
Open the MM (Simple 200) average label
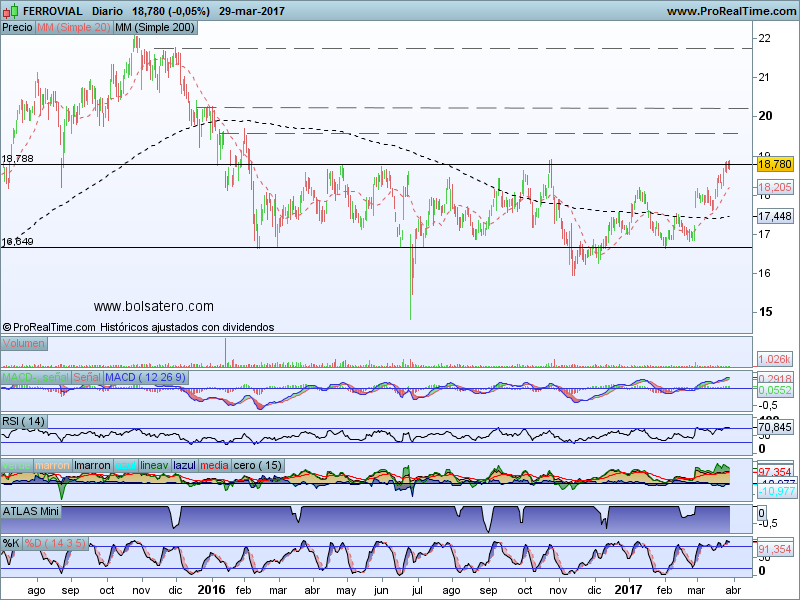[155, 28]
